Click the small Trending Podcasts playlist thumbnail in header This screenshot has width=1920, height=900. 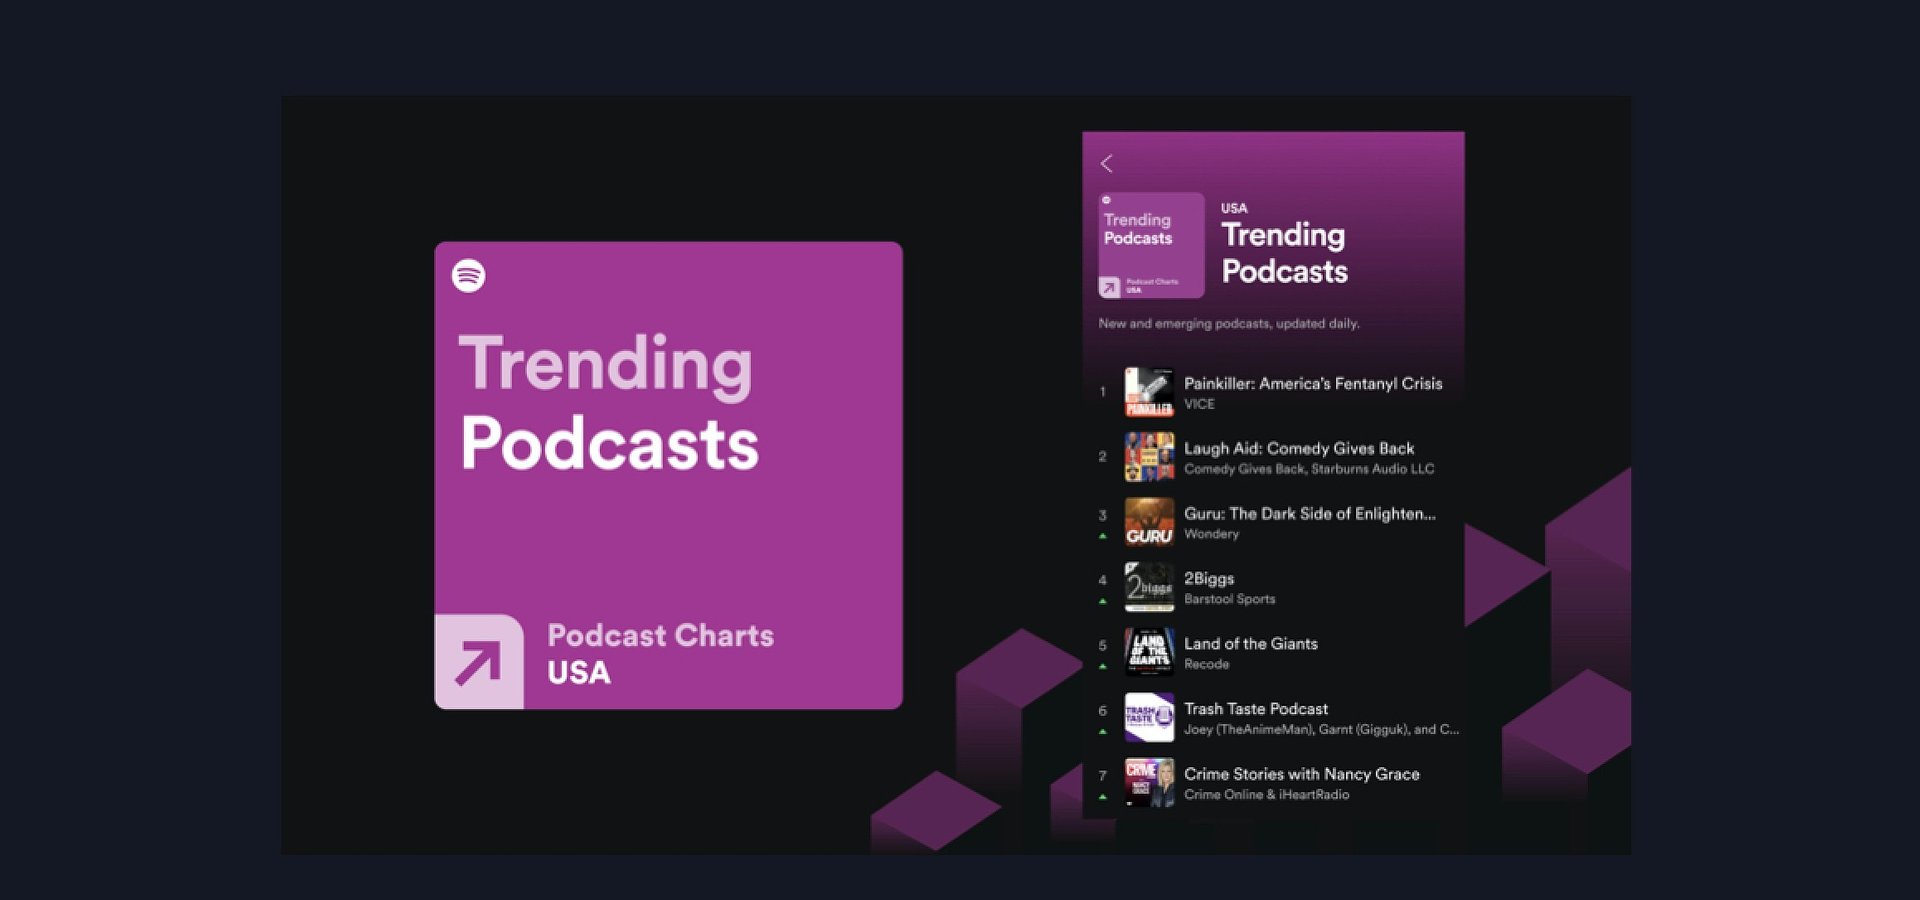coord(1149,245)
